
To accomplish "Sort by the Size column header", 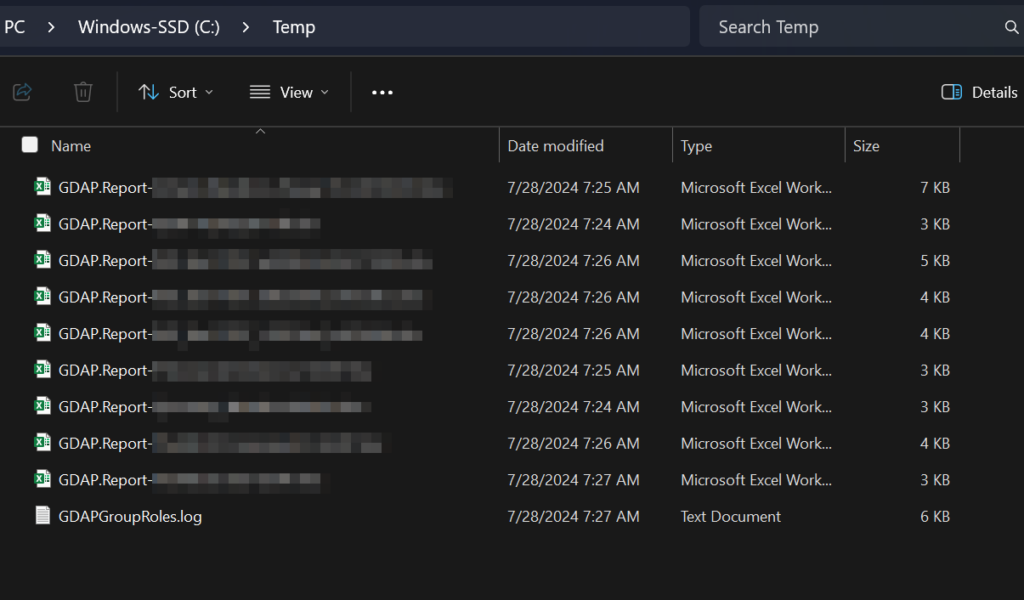I will click(x=866, y=146).
